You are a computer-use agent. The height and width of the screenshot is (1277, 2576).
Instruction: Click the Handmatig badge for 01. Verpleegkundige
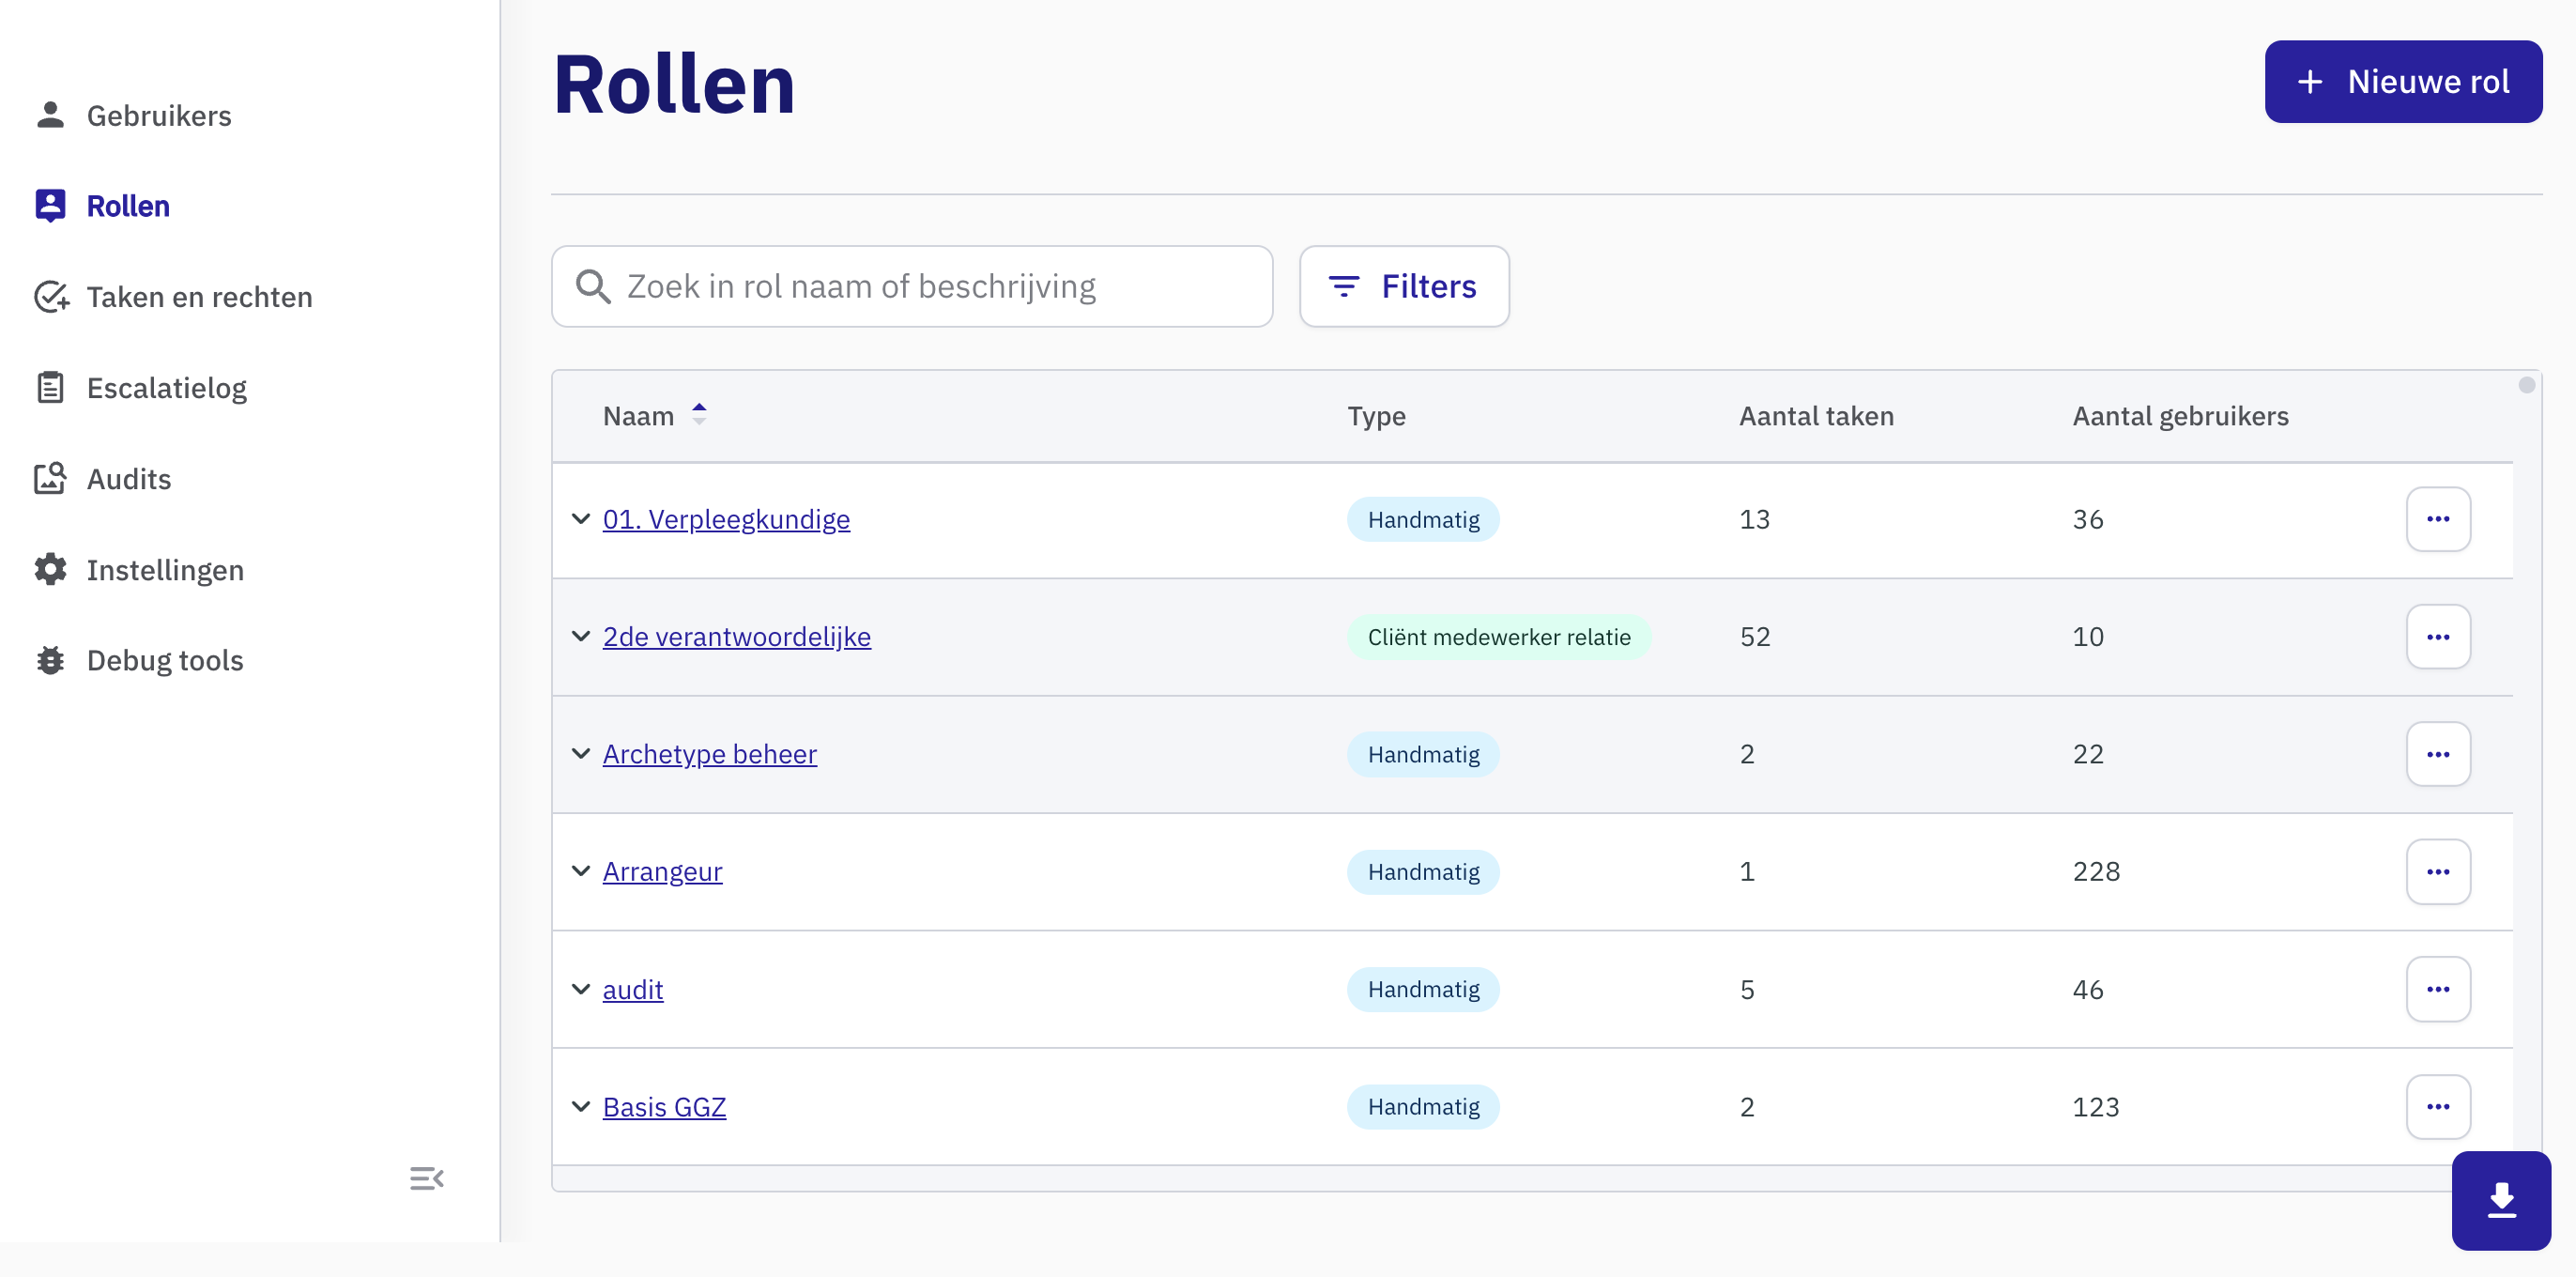pyautogui.click(x=1423, y=519)
